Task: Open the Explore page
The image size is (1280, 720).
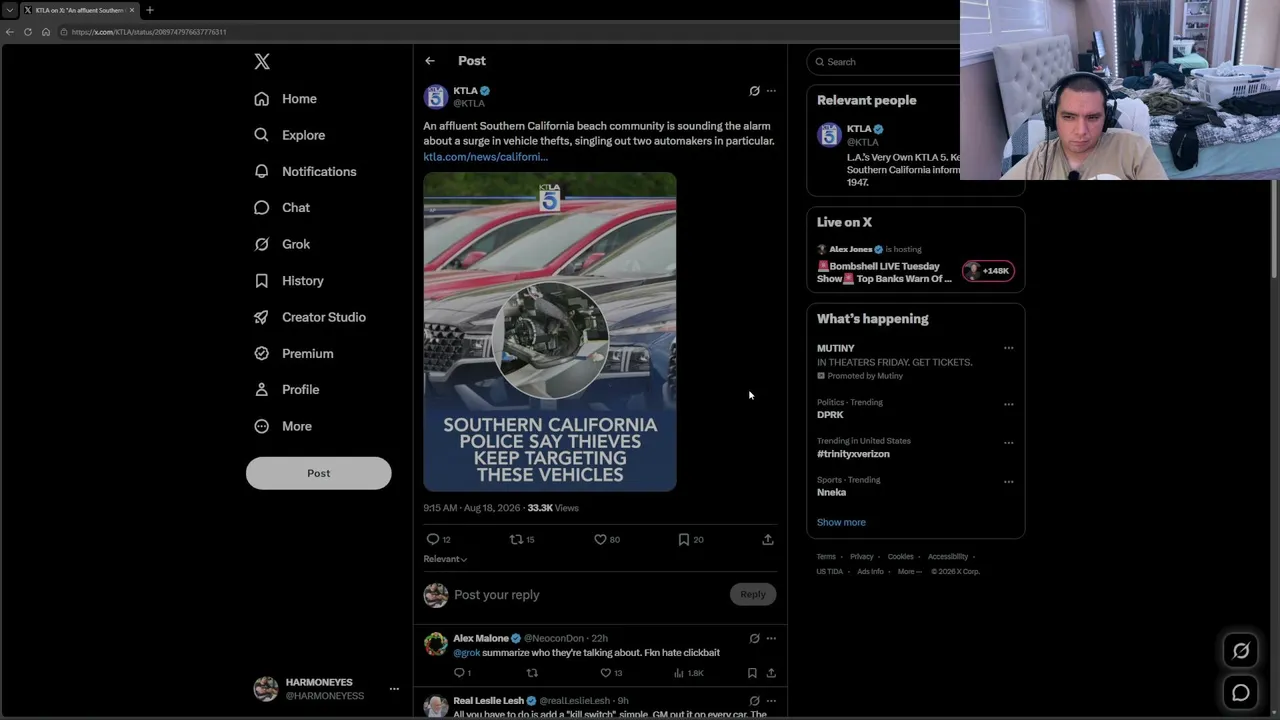Action: pyautogui.click(x=289, y=135)
